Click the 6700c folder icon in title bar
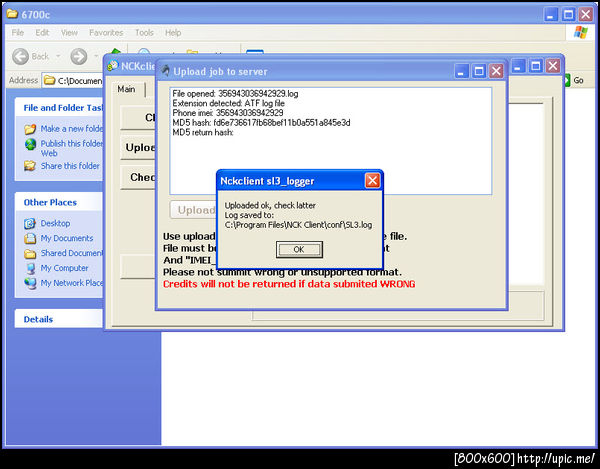Viewport: 600px width, 469px height. coord(12,14)
